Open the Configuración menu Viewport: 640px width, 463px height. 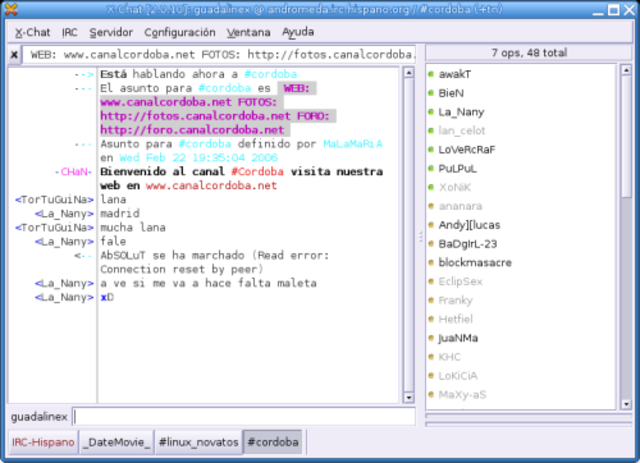[x=180, y=32]
